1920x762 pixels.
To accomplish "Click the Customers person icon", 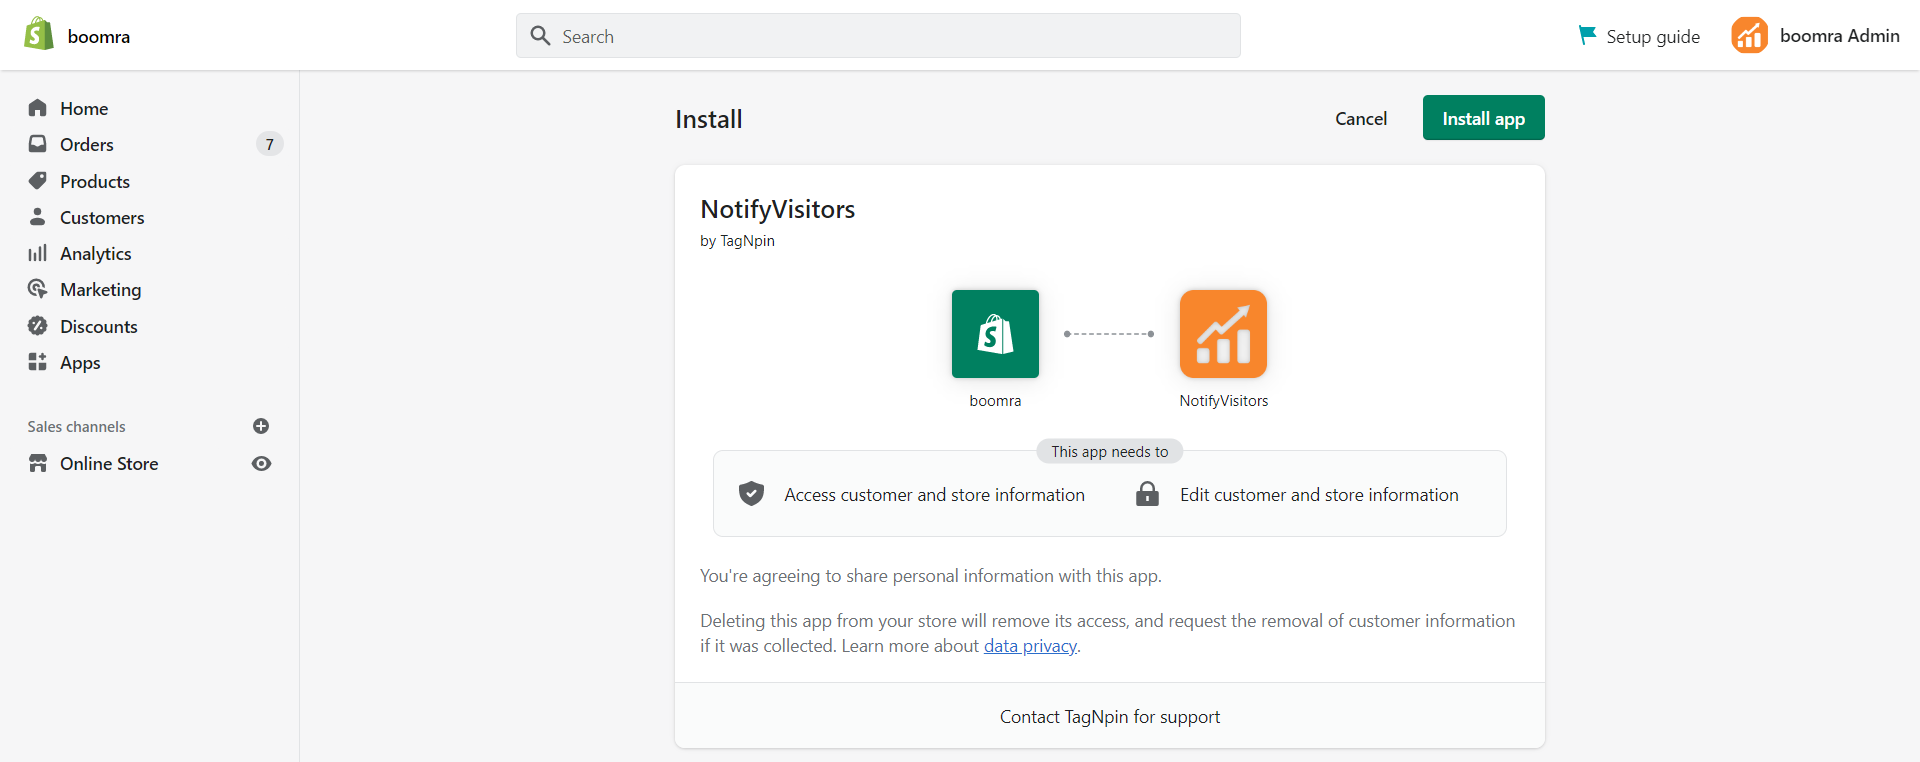I will pos(38,217).
